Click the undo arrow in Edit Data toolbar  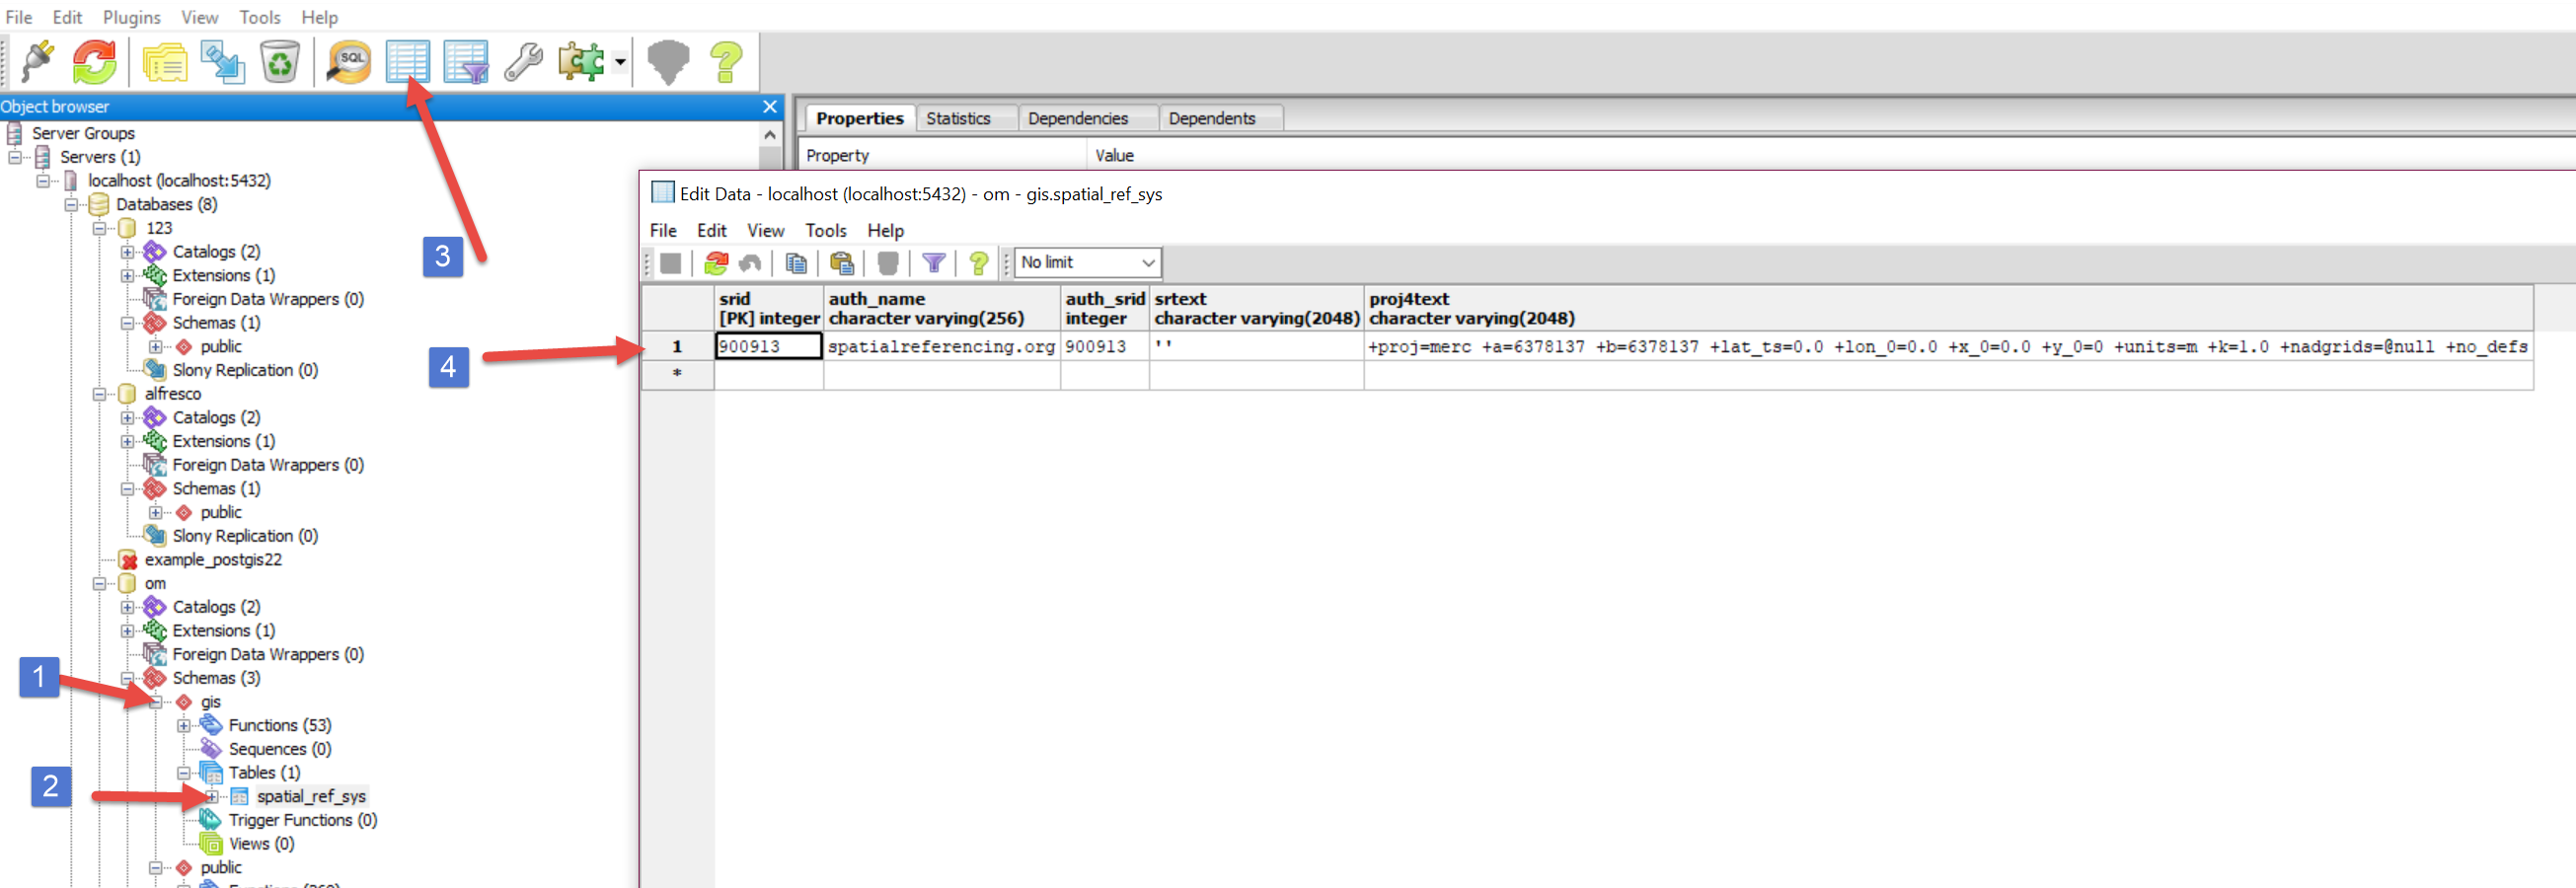tap(750, 263)
